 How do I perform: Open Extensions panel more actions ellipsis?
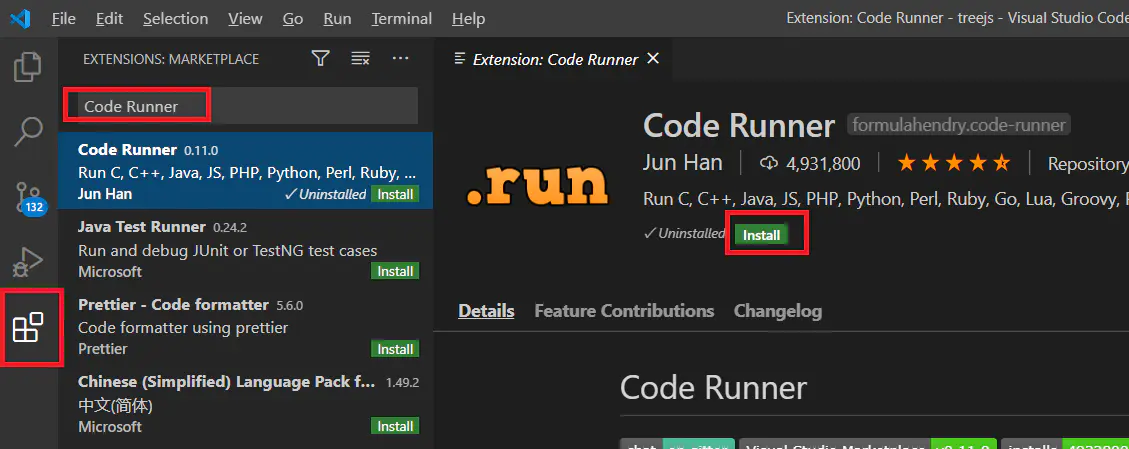coord(400,59)
